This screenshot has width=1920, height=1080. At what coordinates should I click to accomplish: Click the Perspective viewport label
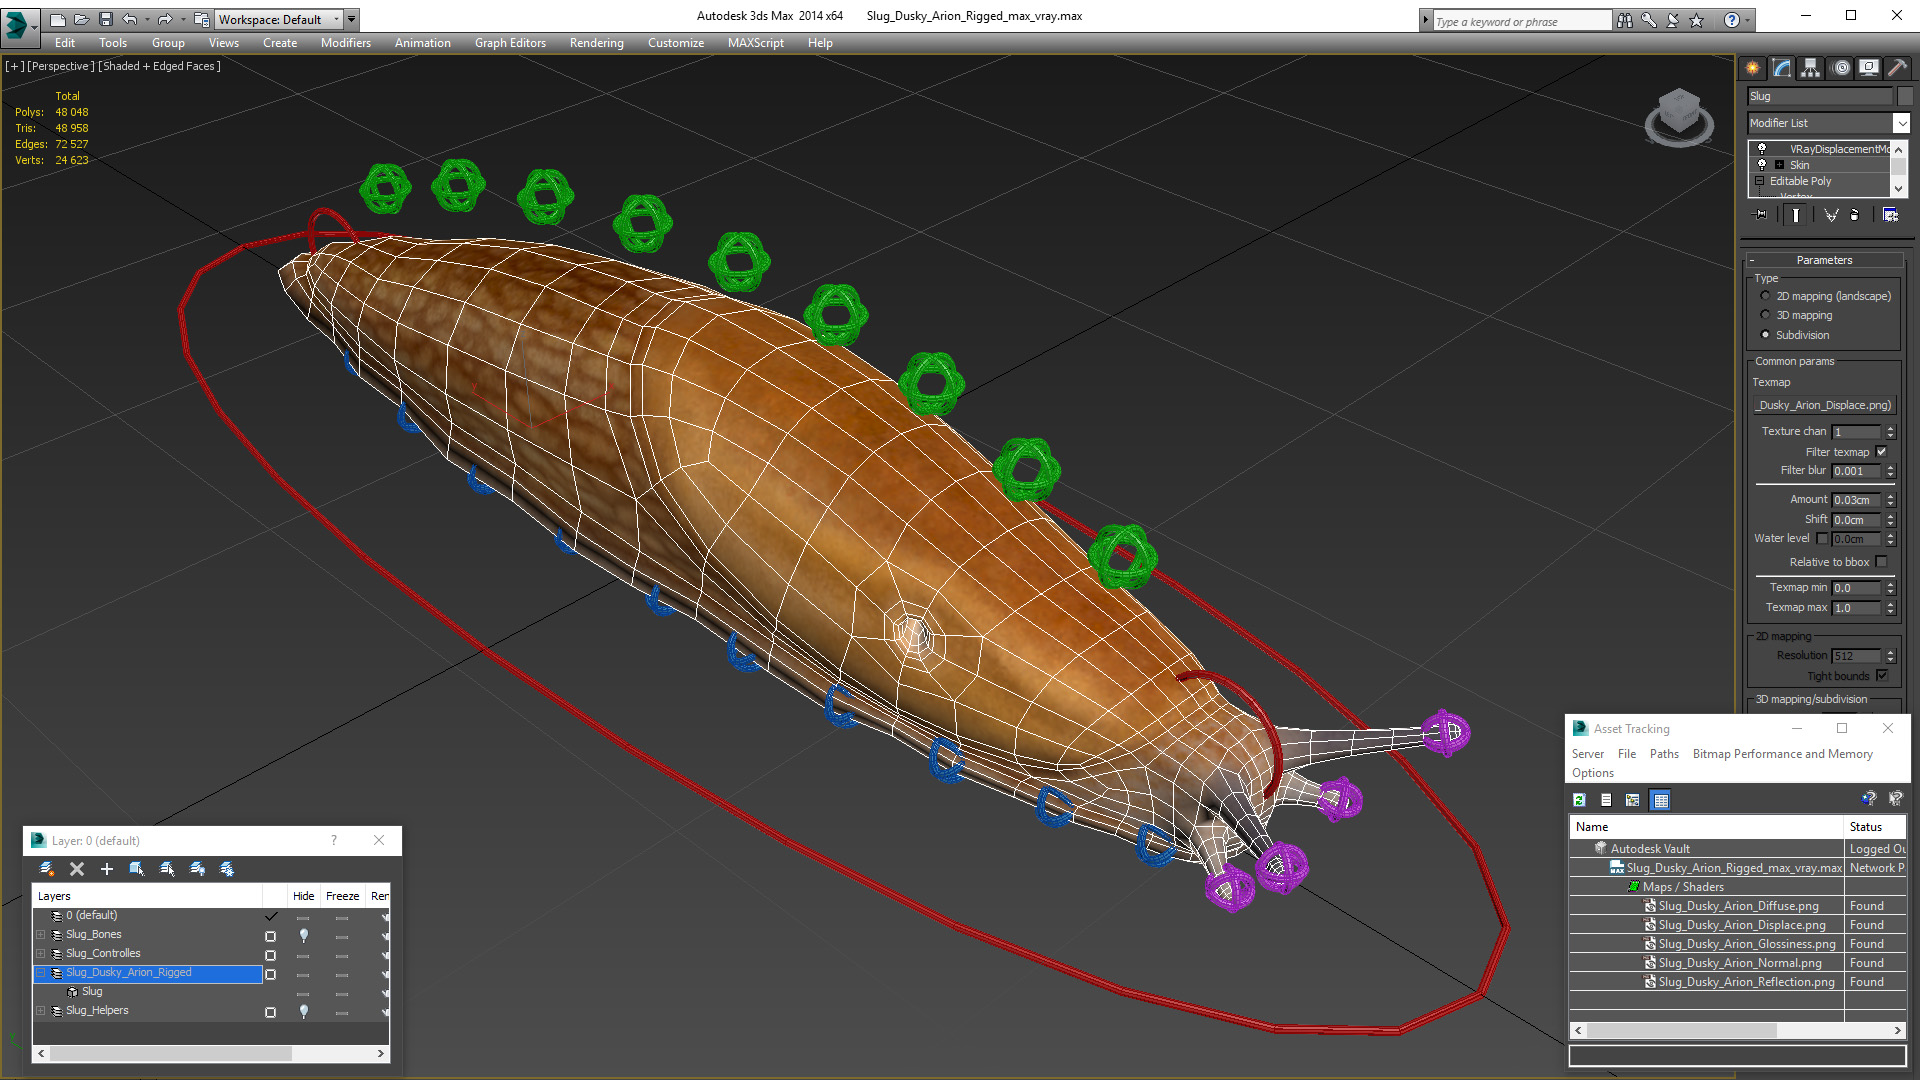[x=60, y=66]
